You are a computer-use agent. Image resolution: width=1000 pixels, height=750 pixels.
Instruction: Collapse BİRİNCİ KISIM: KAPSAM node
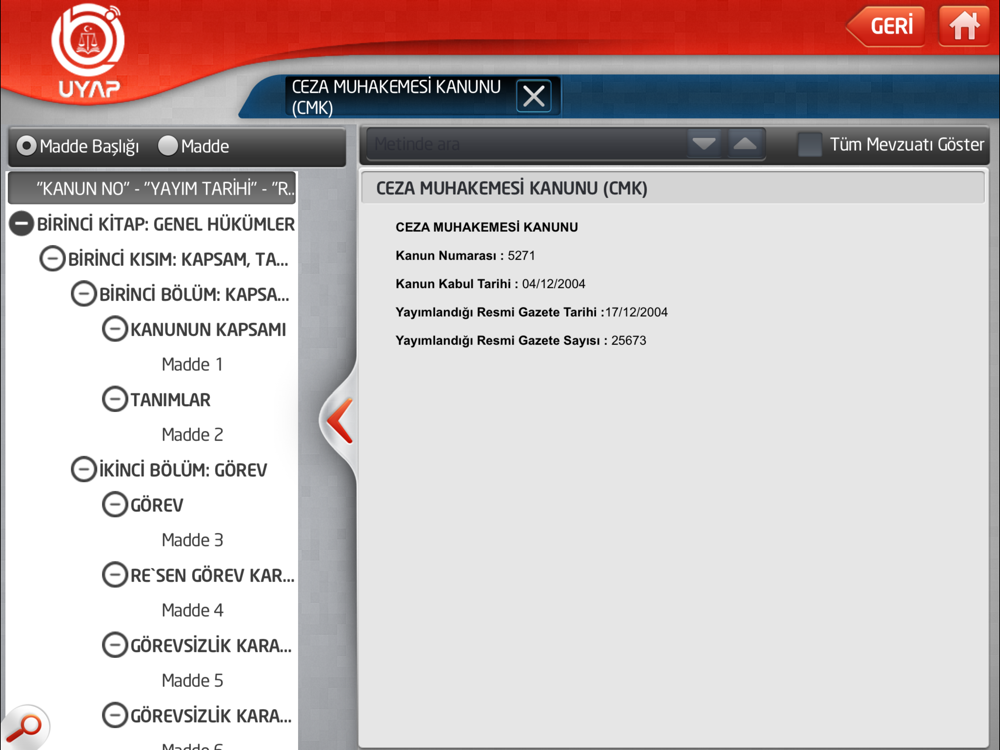coord(52,259)
